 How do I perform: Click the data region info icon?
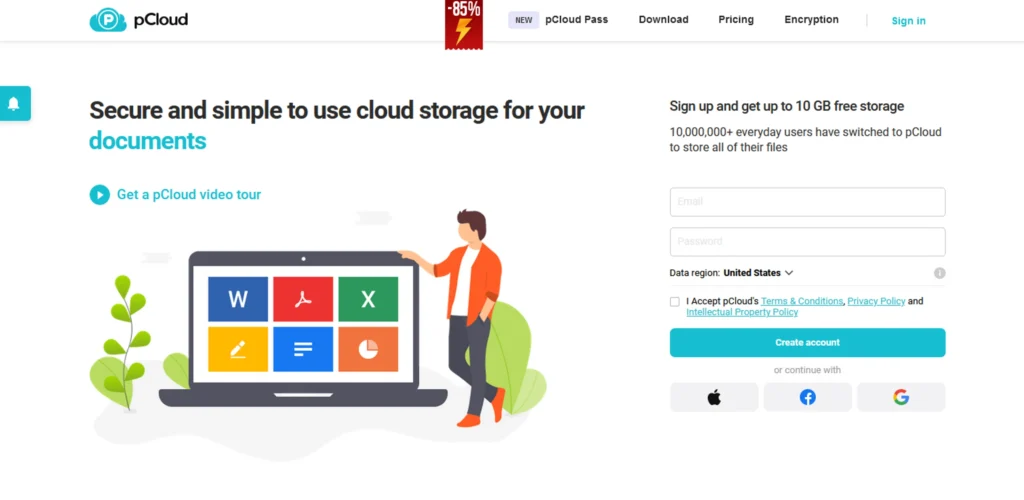coord(939,273)
